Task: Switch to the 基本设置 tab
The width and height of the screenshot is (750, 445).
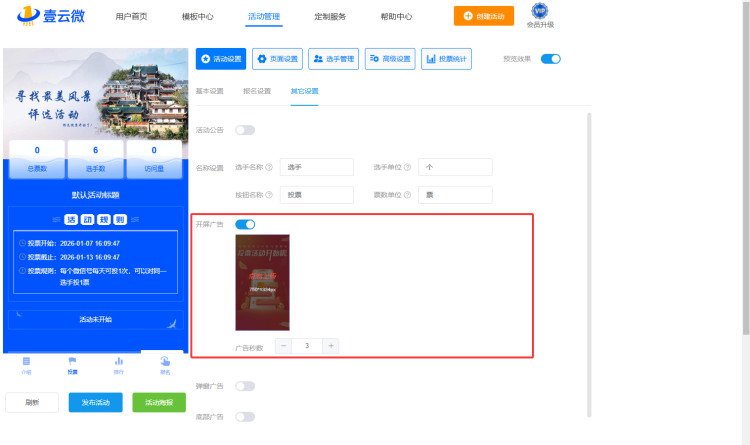Action: [x=208, y=91]
